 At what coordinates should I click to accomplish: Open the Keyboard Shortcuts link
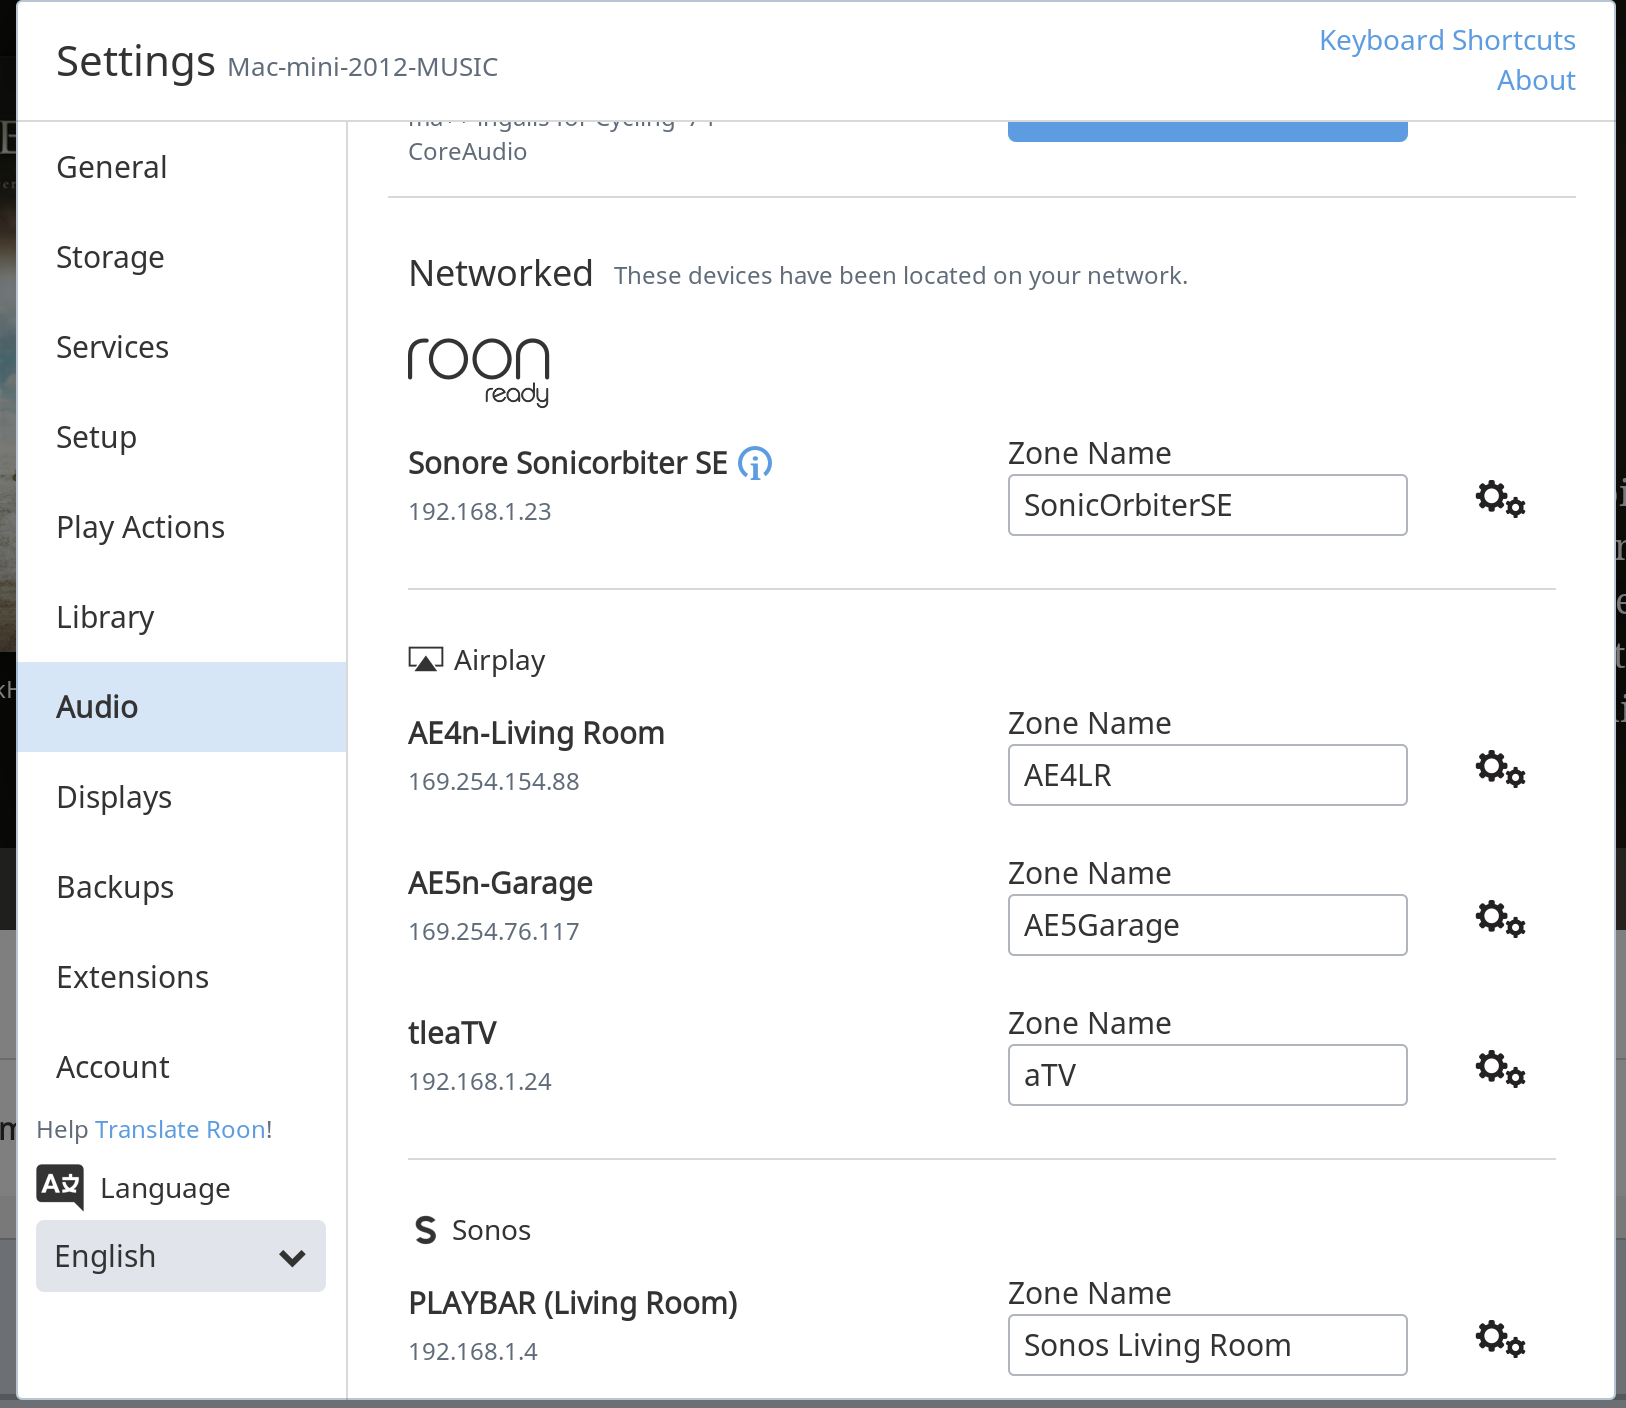click(1447, 40)
